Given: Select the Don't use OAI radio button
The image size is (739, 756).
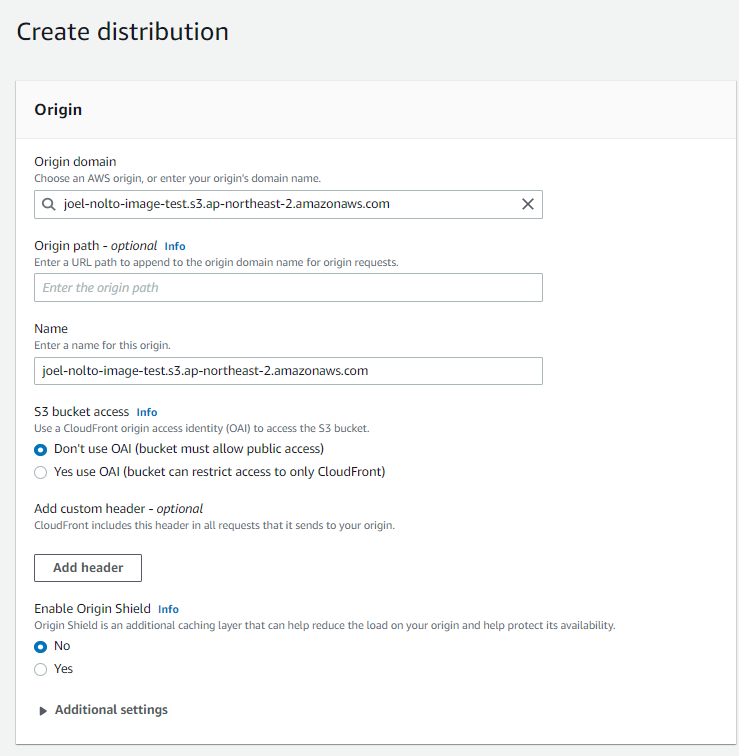Looking at the screenshot, I should pyautogui.click(x=41, y=450).
